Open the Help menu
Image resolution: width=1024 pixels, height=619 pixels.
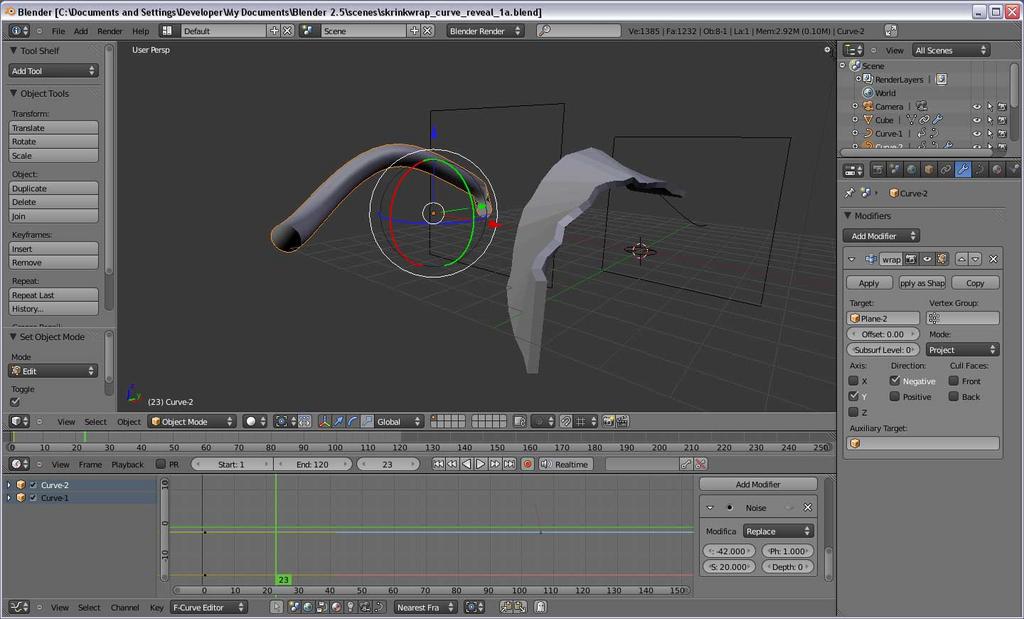pos(140,31)
